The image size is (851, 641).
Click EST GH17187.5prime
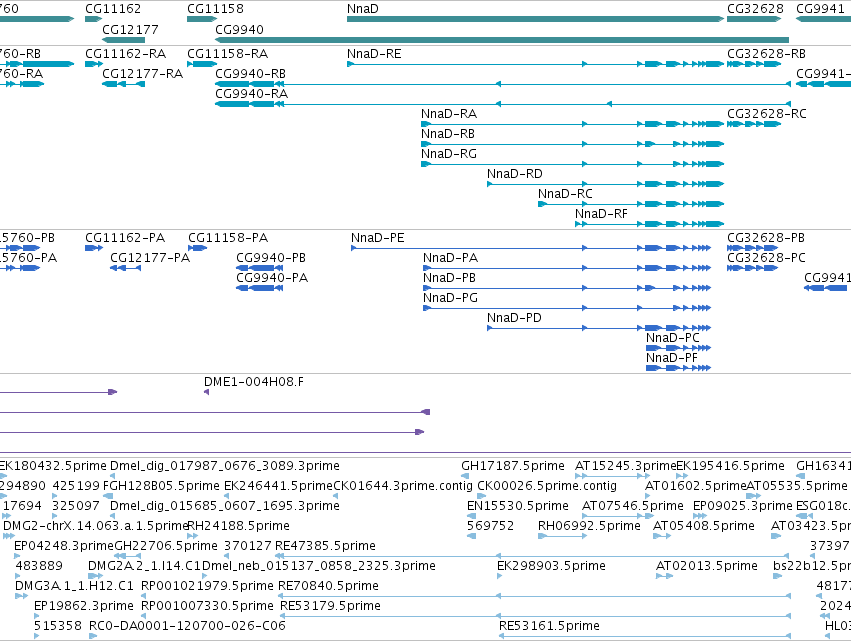tap(513, 466)
